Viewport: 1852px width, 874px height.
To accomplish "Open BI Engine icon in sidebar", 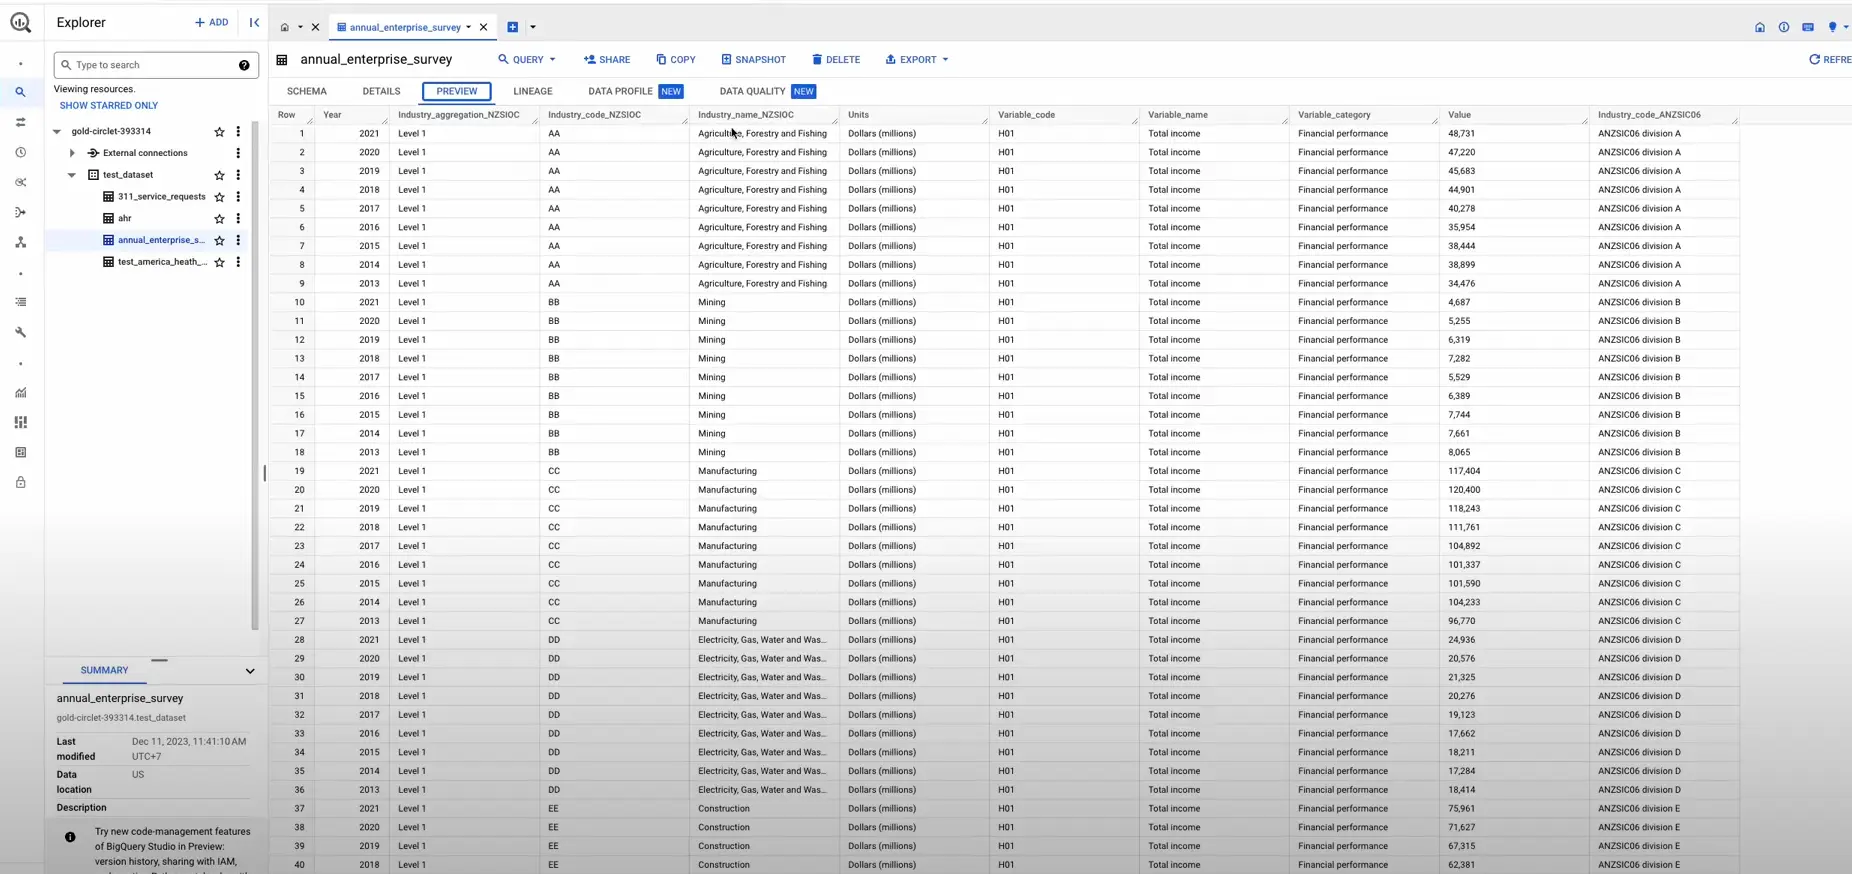I will coord(20,452).
